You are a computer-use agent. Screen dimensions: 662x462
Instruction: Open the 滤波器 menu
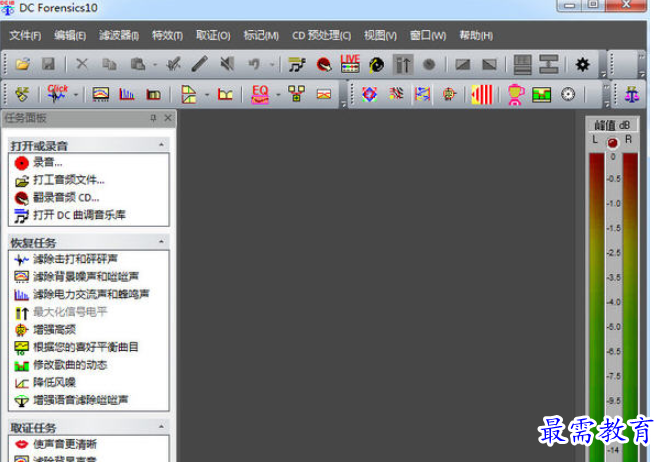119,35
